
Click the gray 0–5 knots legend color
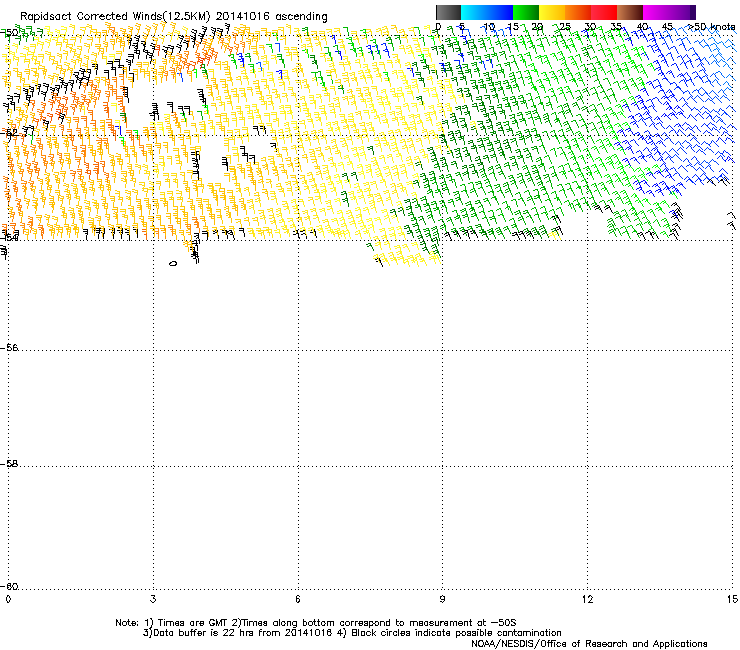(x=448, y=12)
